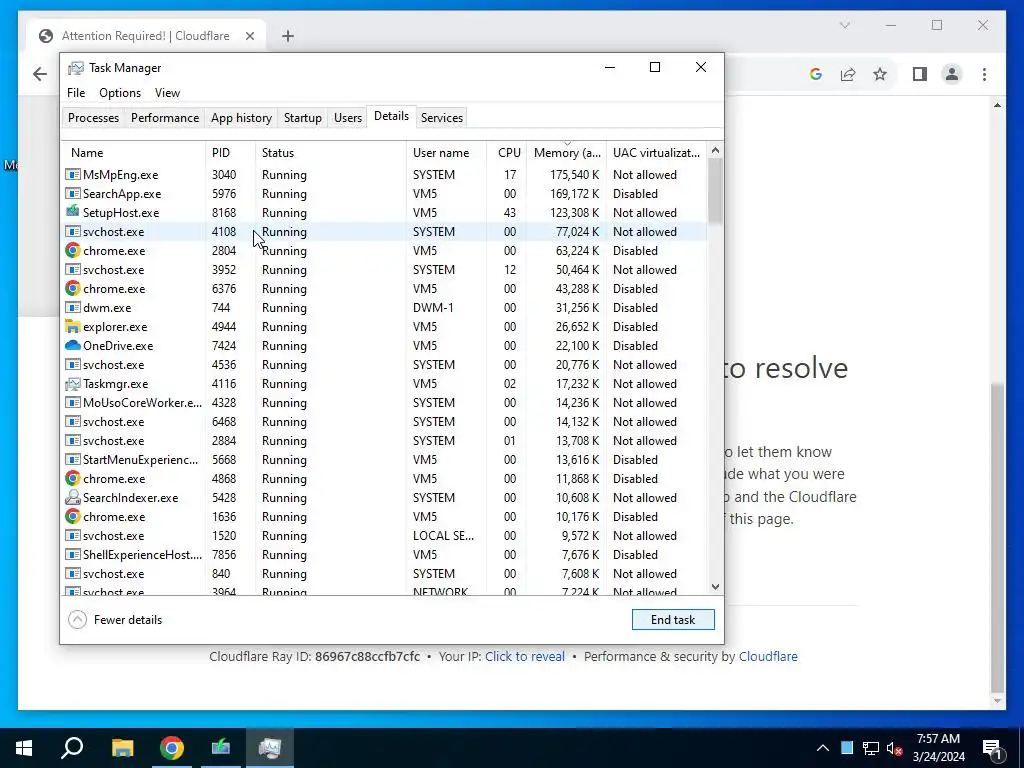Open the notification center icon
Viewport: 1024px width, 768px height.
pyautogui.click(x=993, y=749)
